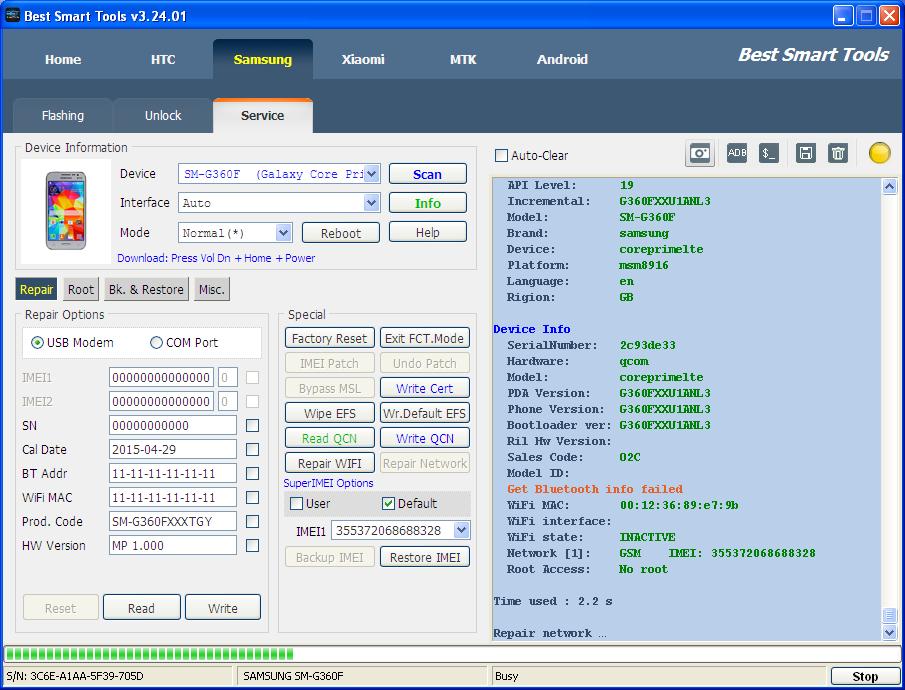
Task: Open the Mode dropdown
Action: (283, 233)
